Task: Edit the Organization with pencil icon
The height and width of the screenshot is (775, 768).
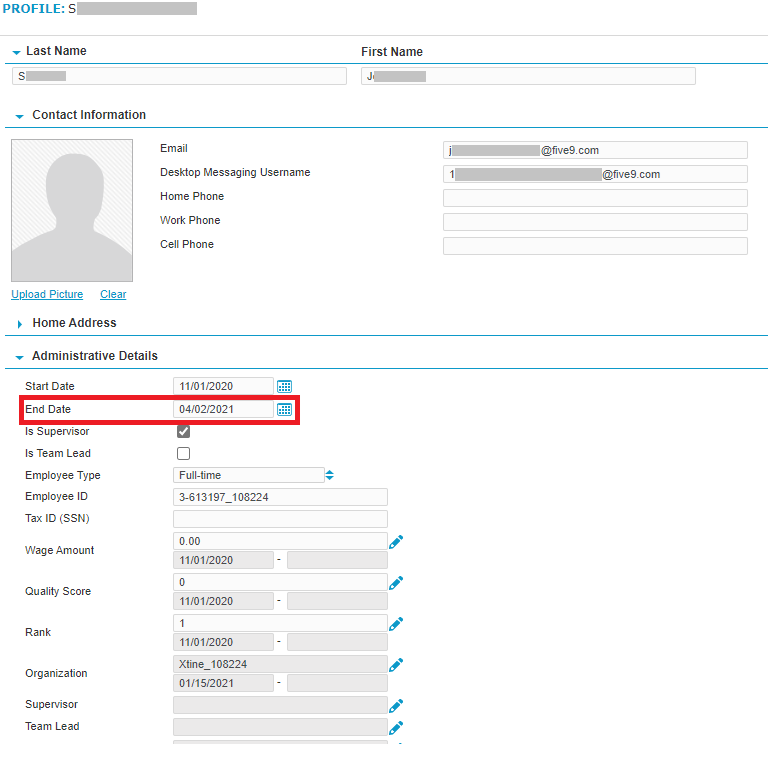Action: (396, 665)
